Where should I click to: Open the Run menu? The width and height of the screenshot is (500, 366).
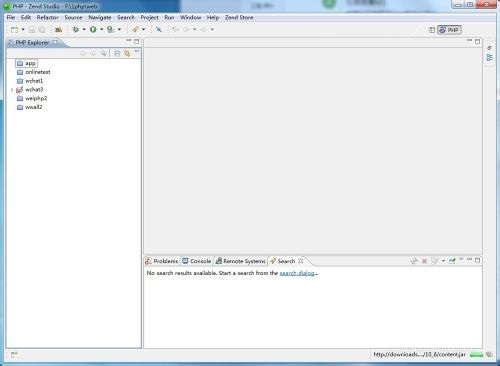(169, 17)
